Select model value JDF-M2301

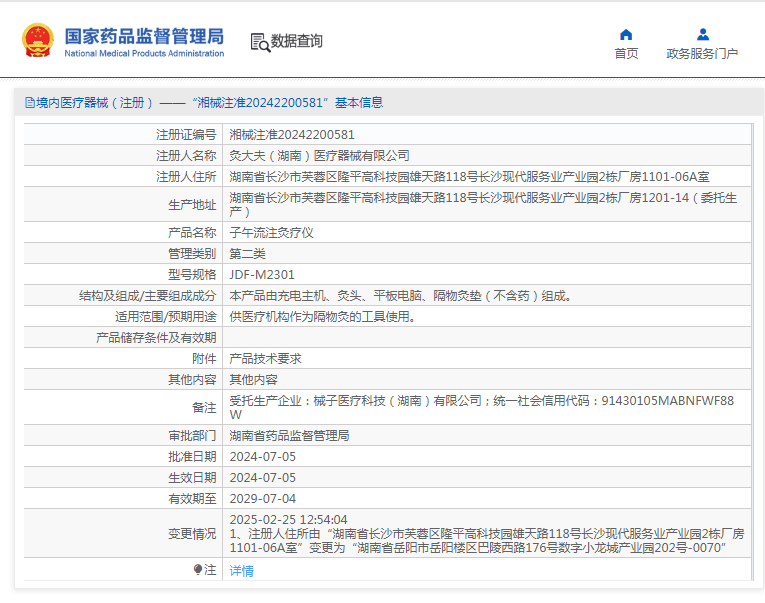[262, 275]
